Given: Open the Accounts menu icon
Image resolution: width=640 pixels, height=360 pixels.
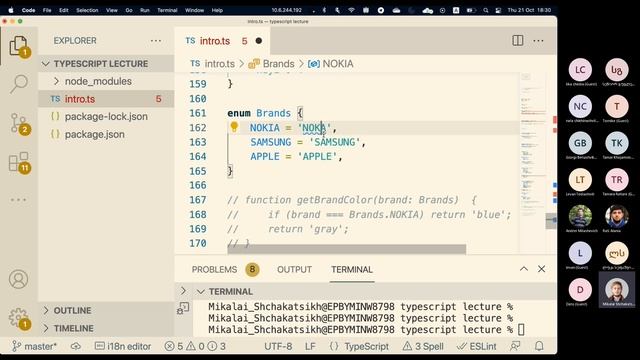Looking at the screenshot, I should 18,279.
